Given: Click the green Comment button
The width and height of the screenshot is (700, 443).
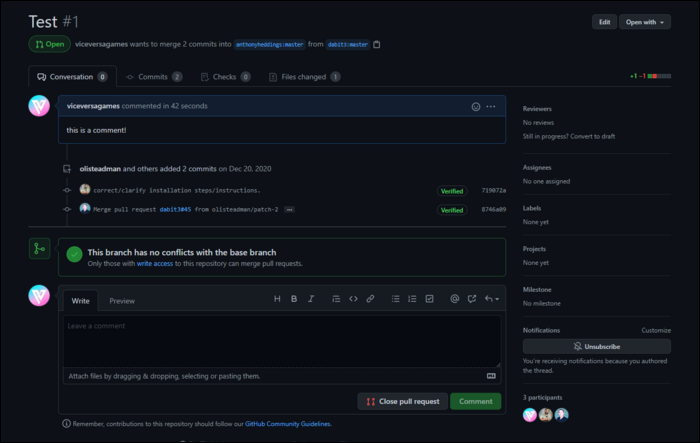Looking at the screenshot, I should [475, 401].
